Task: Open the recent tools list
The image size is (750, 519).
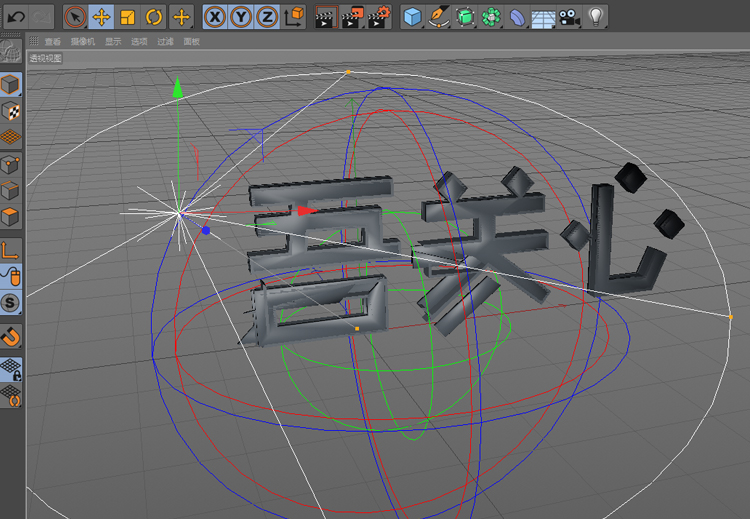Action: 181,18
